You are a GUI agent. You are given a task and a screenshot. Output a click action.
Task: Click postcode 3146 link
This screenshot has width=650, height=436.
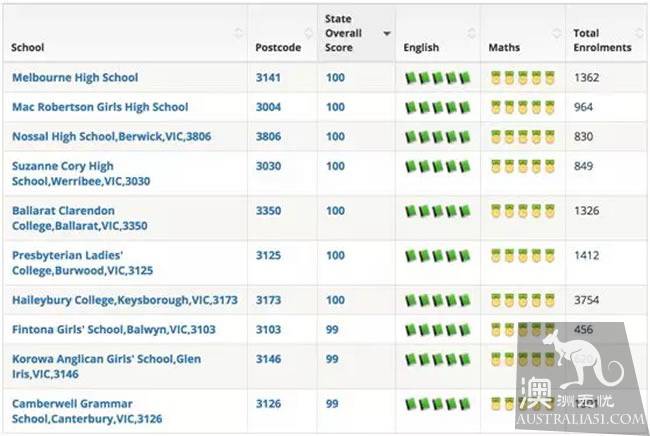tap(268, 359)
